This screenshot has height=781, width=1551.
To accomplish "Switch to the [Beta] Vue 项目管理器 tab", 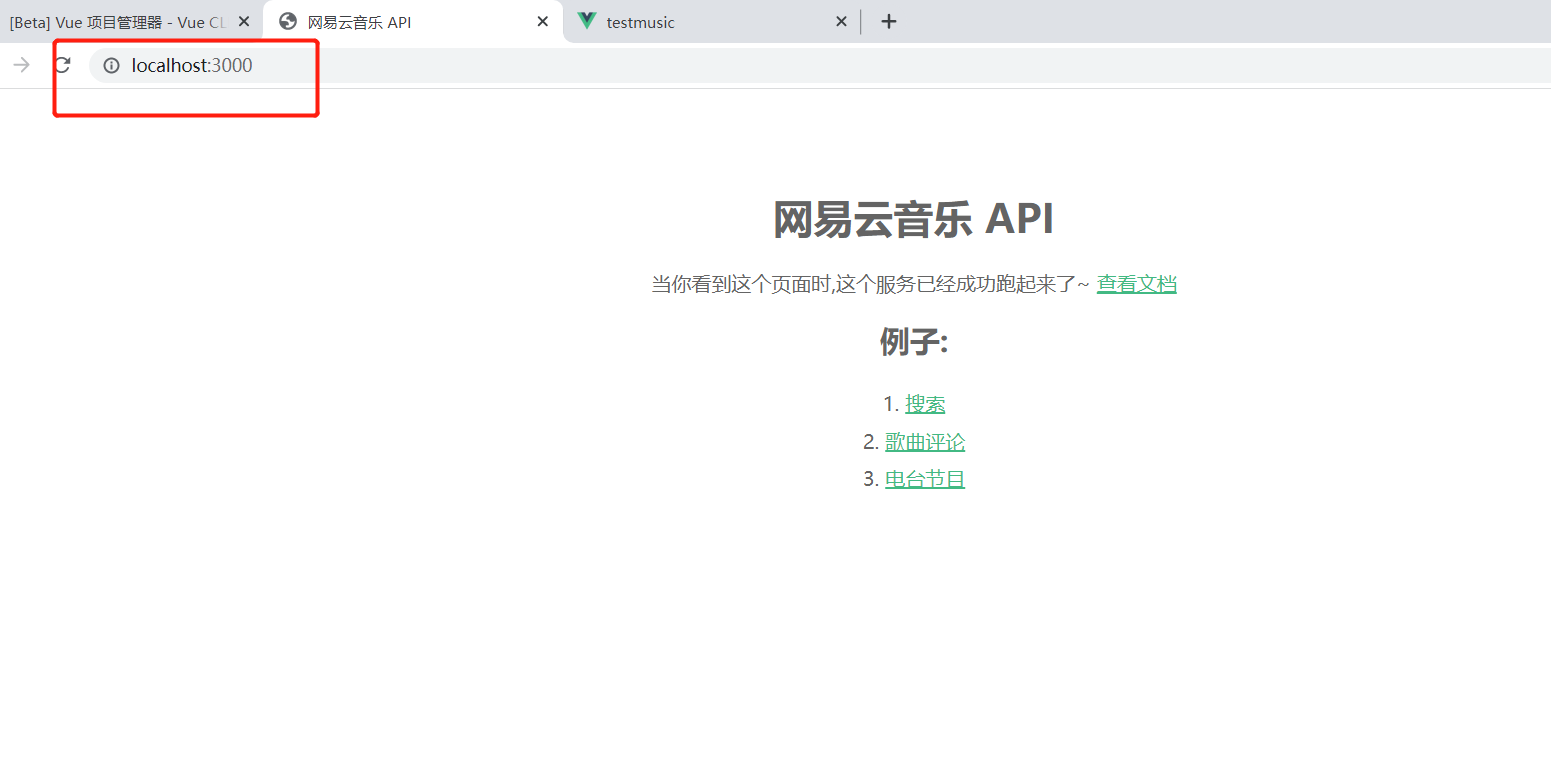I will [x=131, y=22].
